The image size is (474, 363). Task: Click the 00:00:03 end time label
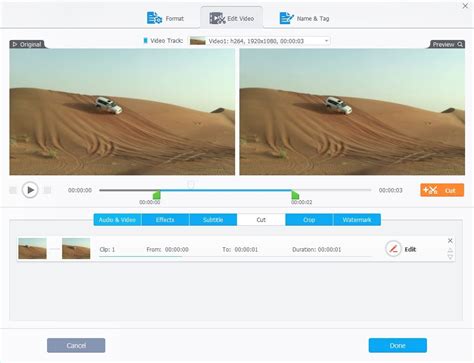click(390, 190)
